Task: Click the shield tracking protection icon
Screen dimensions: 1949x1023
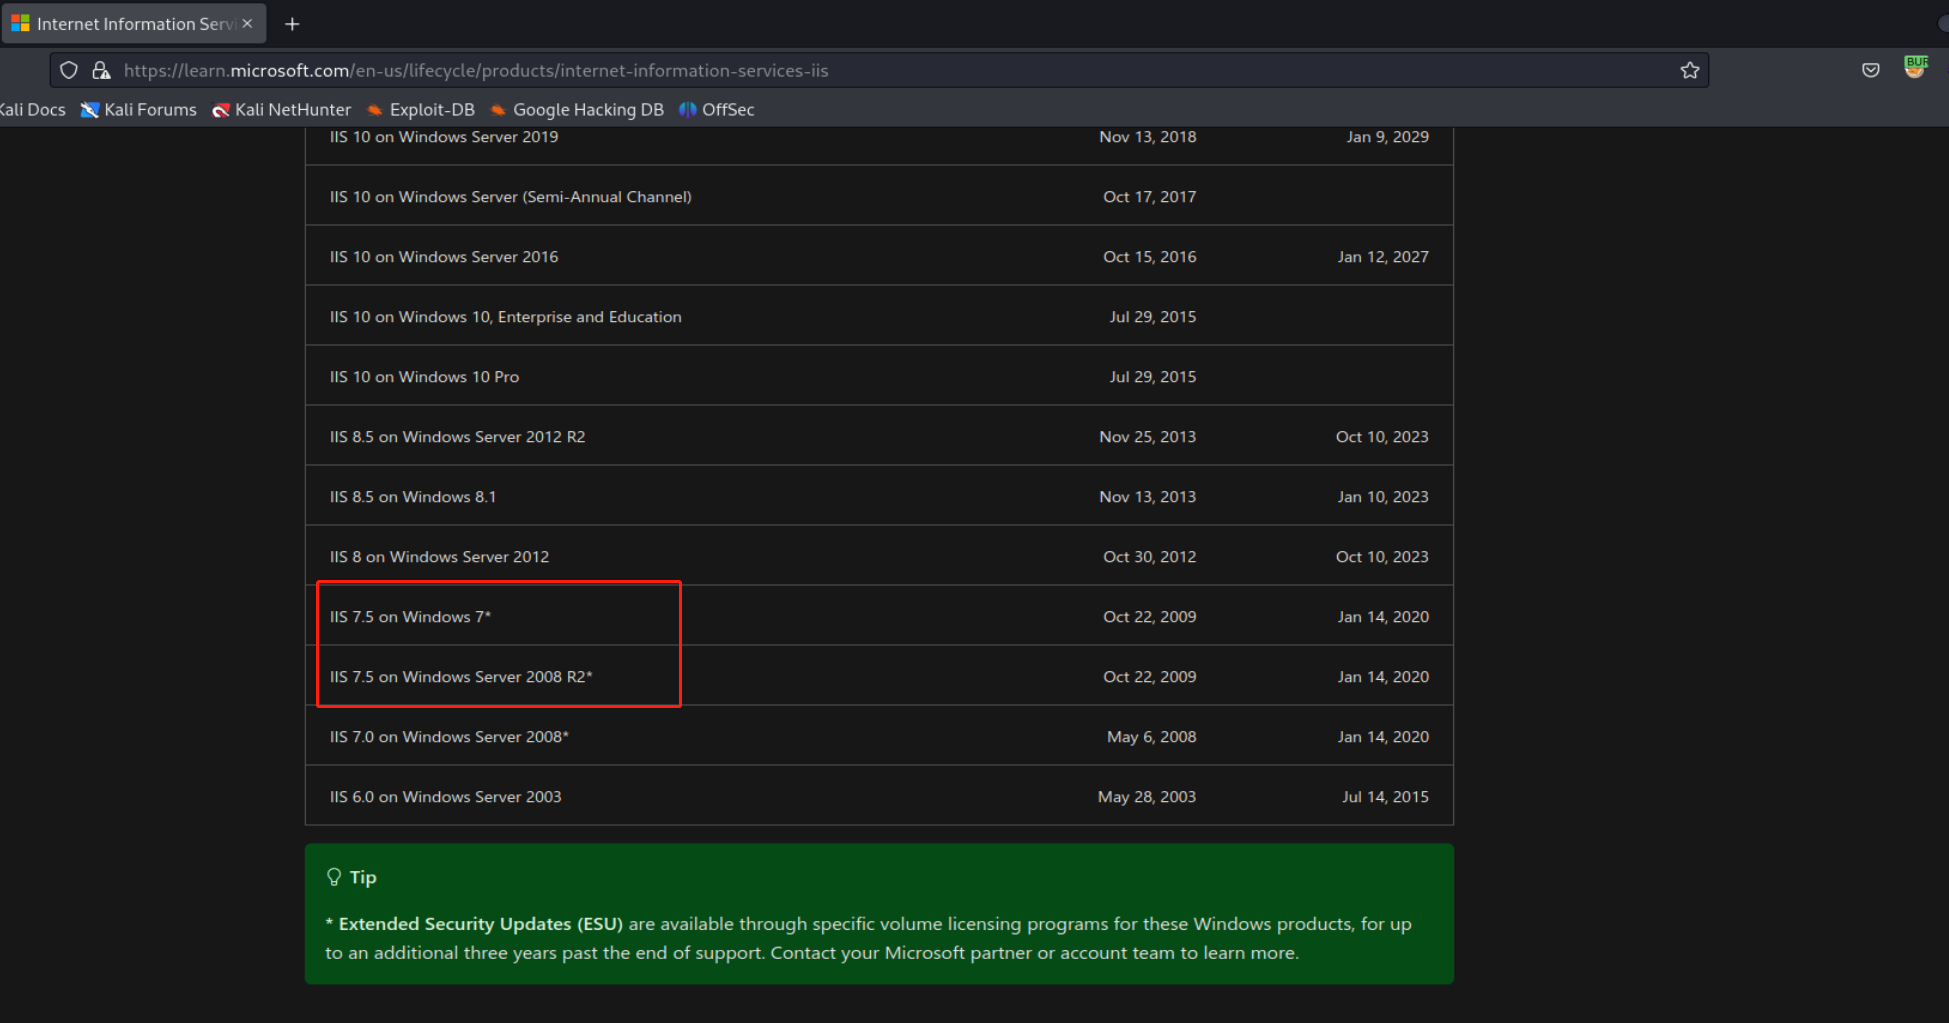Action: click(x=69, y=70)
